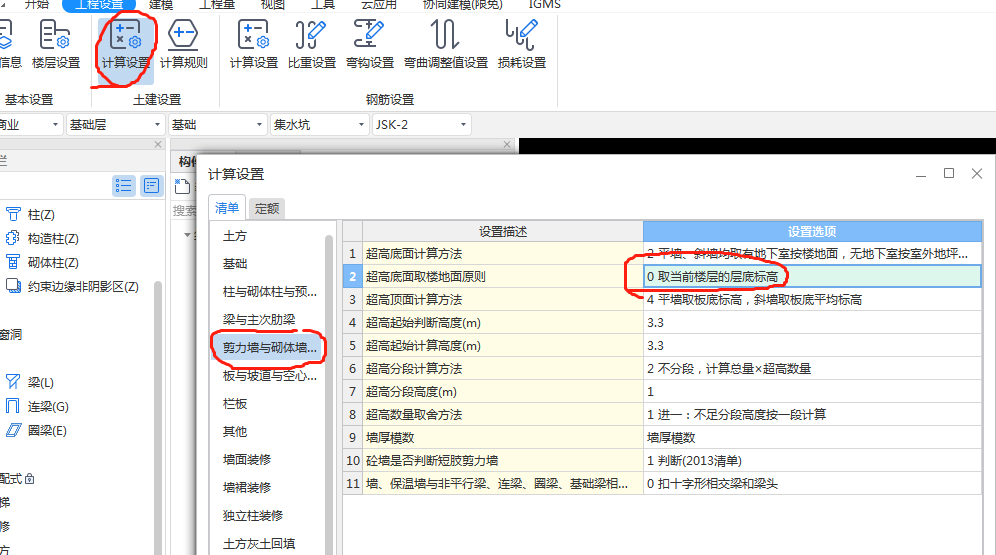Select 构造柱(Z) component type
Screen dimensions: 996x555
point(42,239)
